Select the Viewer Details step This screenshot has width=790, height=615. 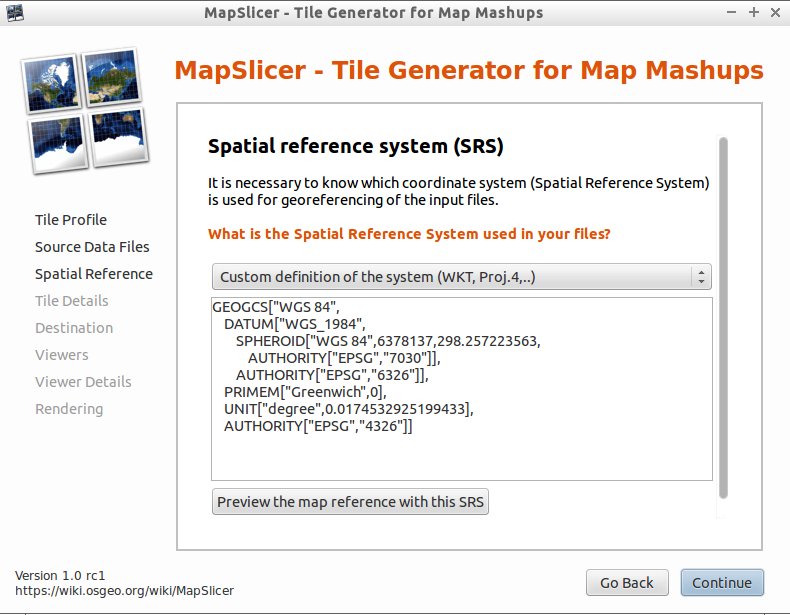click(x=83, y=382)
